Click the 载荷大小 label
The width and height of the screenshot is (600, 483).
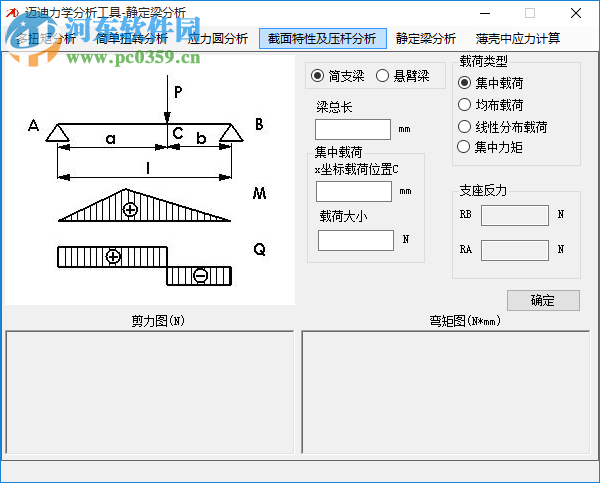pyautogui.click(x=343, y=216)
